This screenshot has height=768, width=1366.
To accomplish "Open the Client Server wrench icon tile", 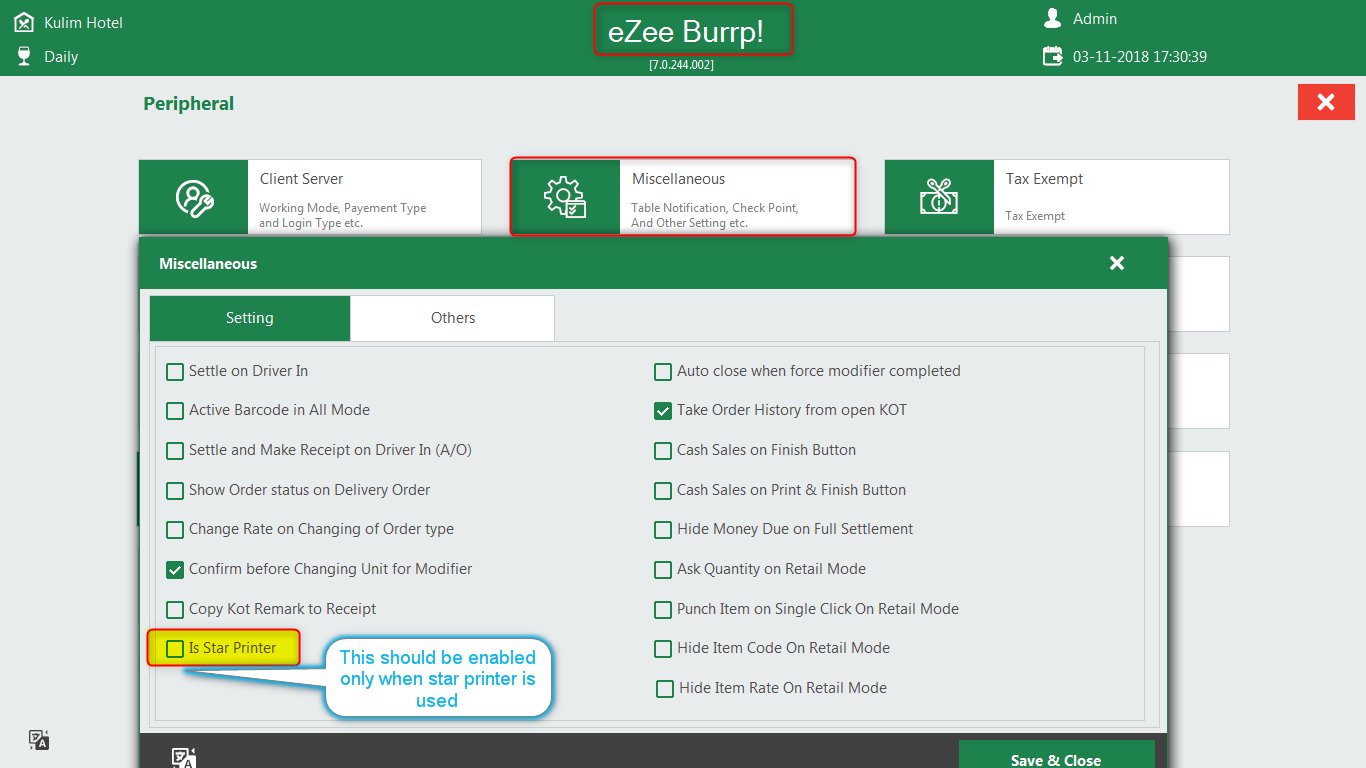I will (193, 198).
